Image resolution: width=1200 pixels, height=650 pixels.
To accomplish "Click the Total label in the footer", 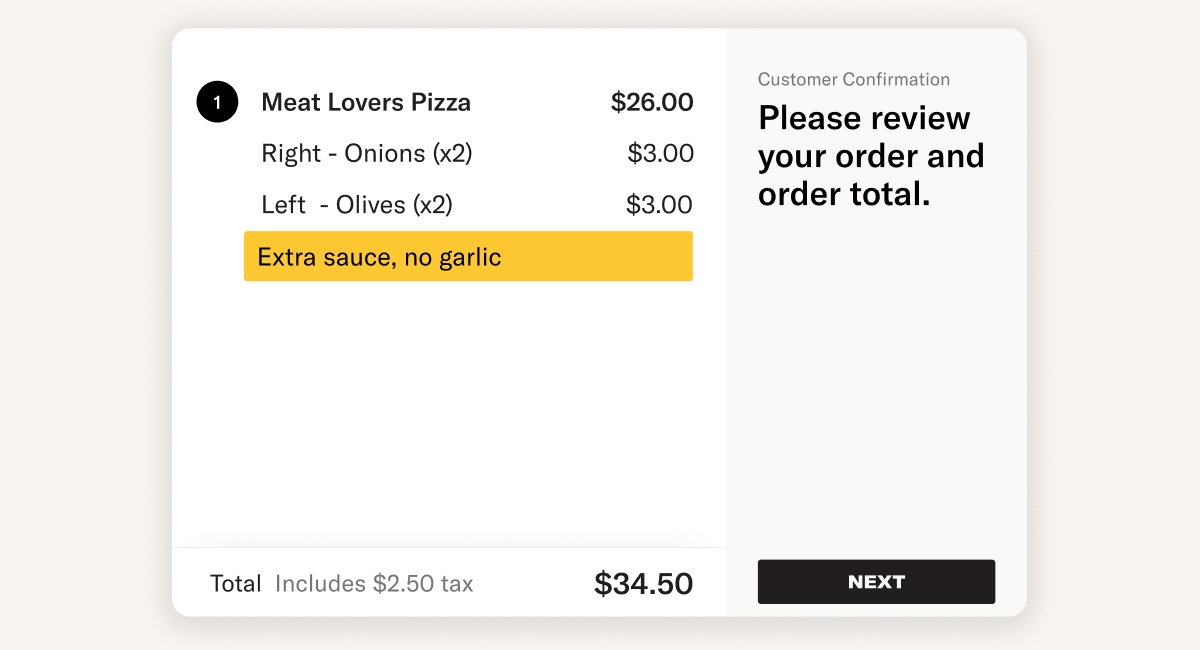I will [x=235, y=584].
